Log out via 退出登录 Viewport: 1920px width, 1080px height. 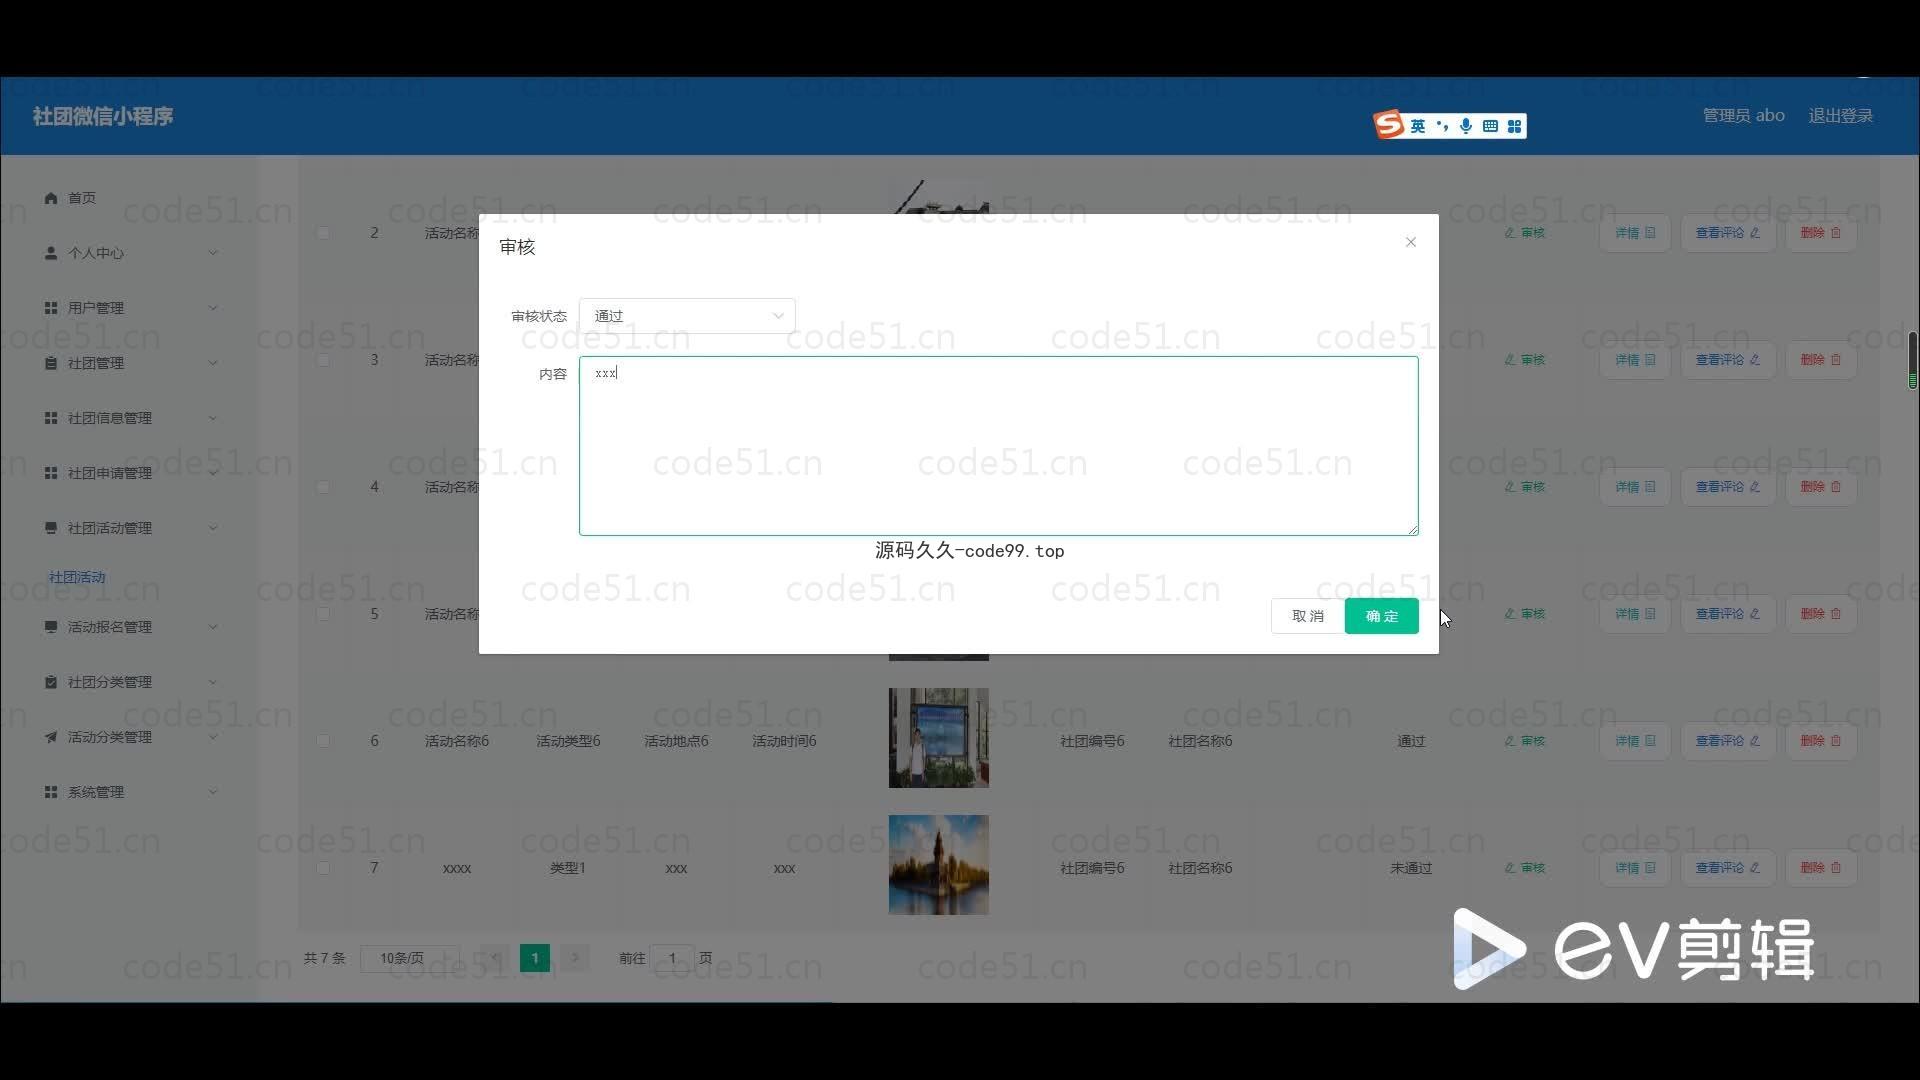[x=1840, y=116]
